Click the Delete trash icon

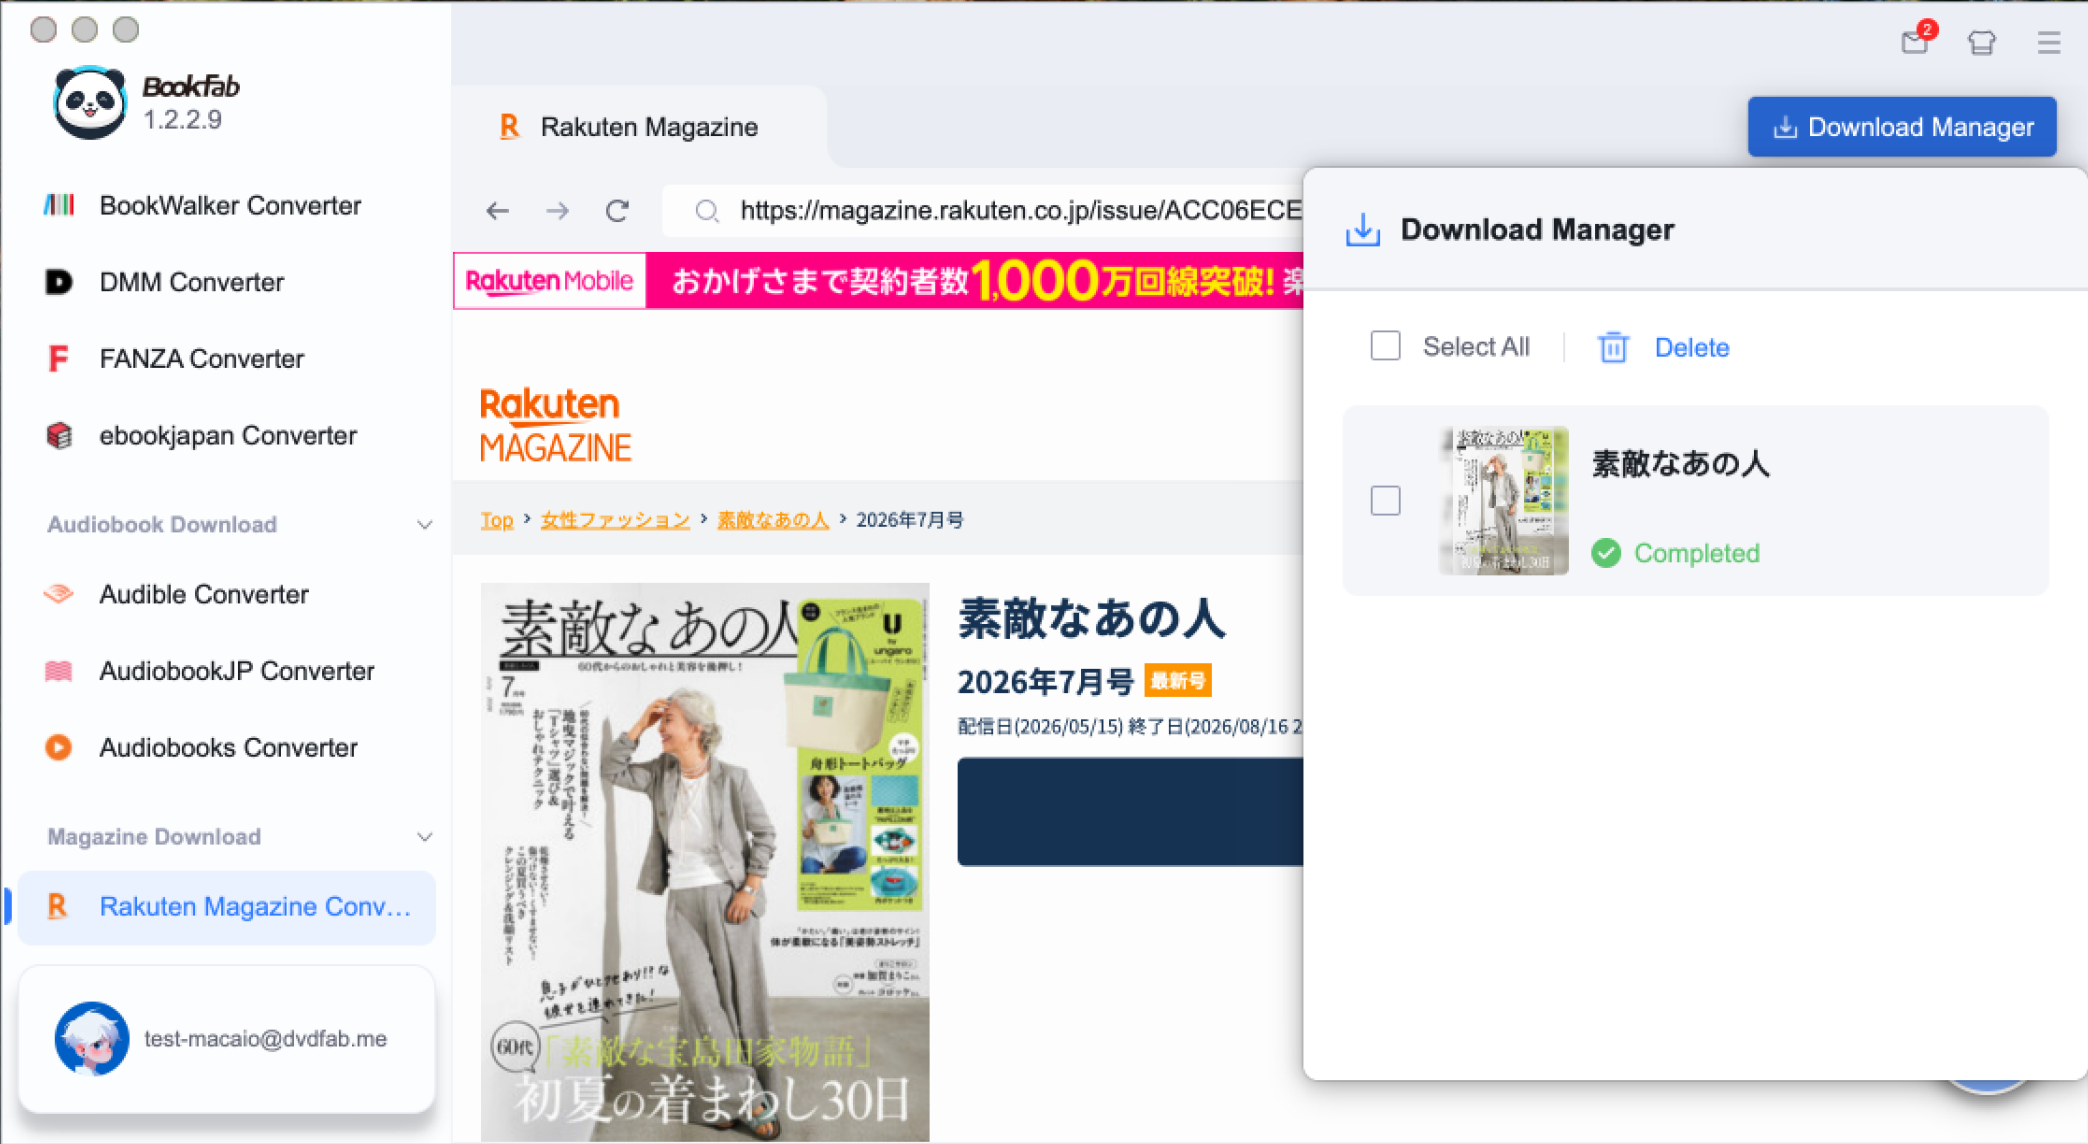1613,347
